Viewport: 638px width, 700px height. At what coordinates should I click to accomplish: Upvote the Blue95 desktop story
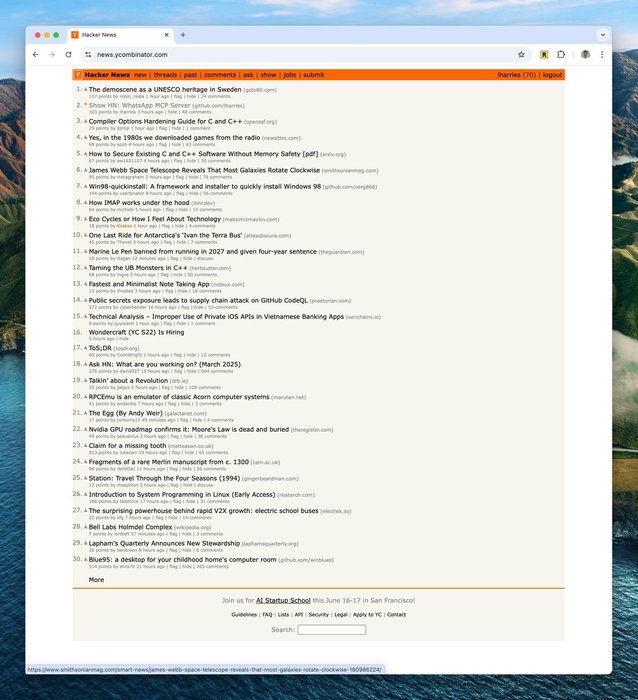pos(86,559)
